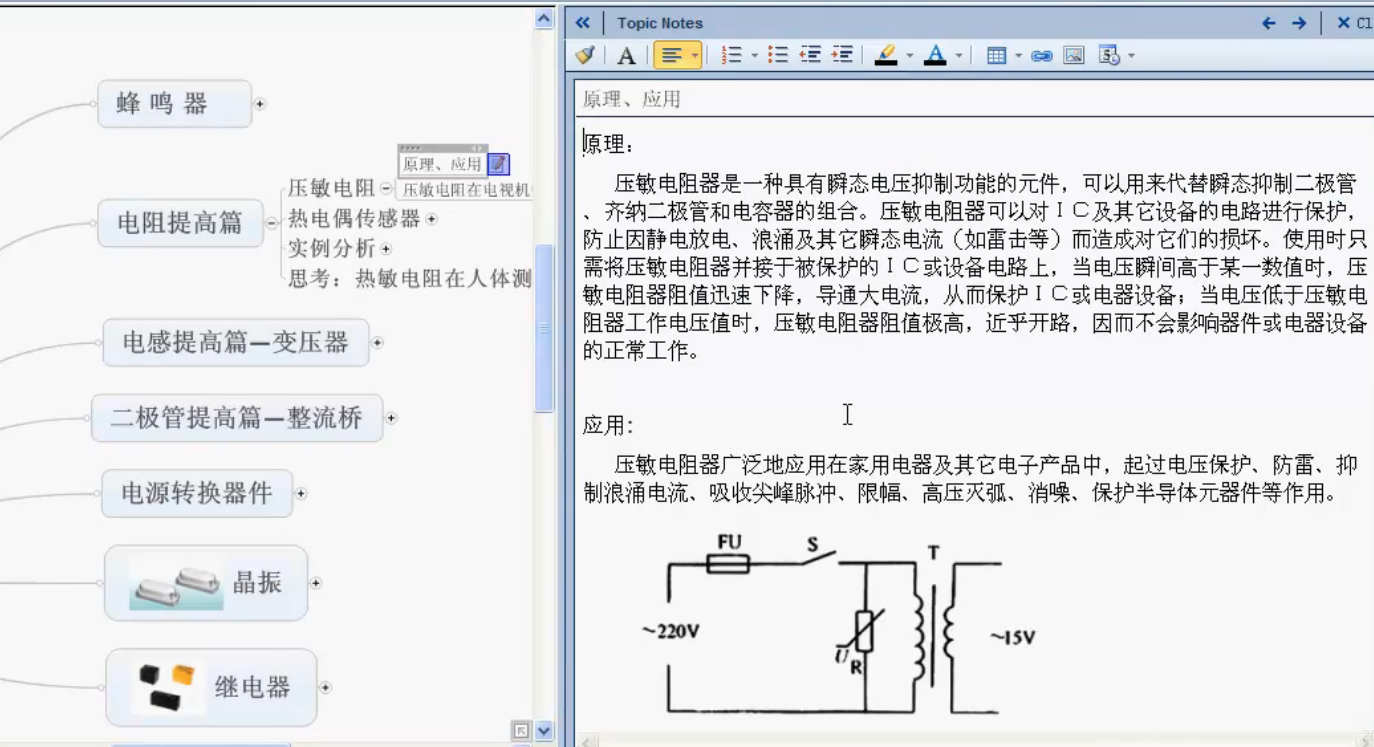Open the font settings 'A' icon
The image size is (1374, 747).
pos(626,56)
